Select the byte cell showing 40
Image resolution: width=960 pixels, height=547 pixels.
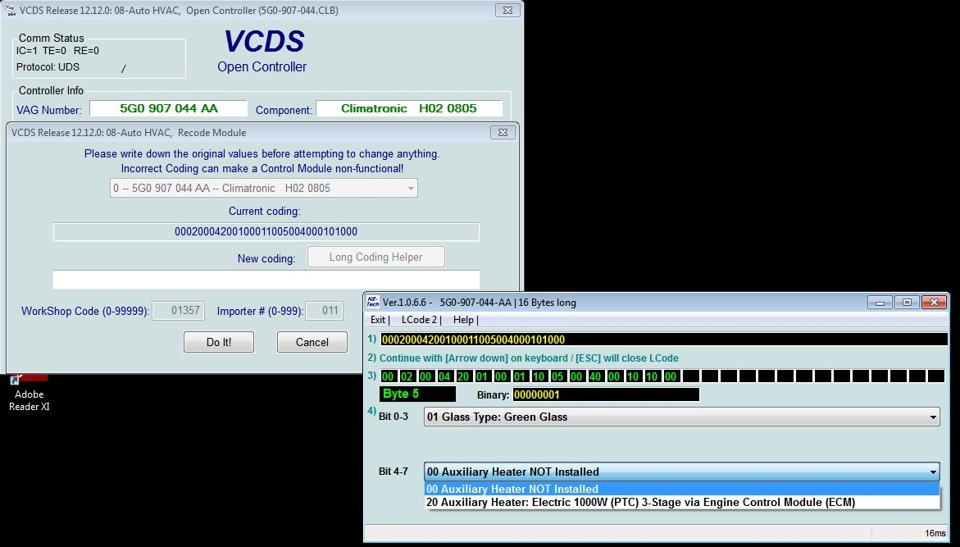click(595, 376)
